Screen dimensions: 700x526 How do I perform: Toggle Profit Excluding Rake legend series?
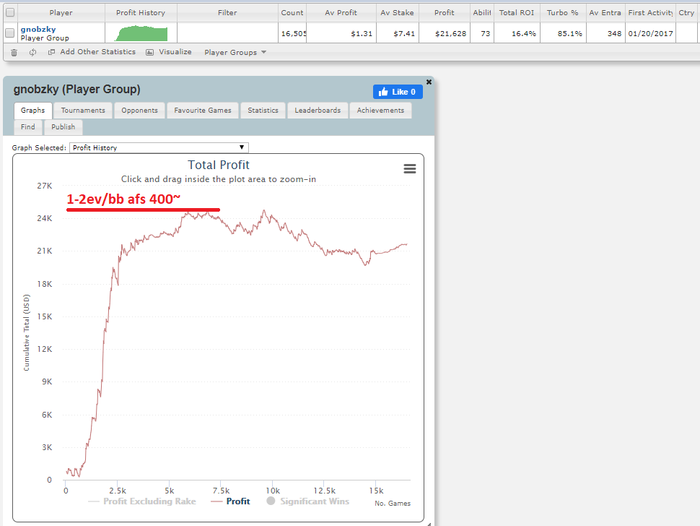[x=142, y=501]
